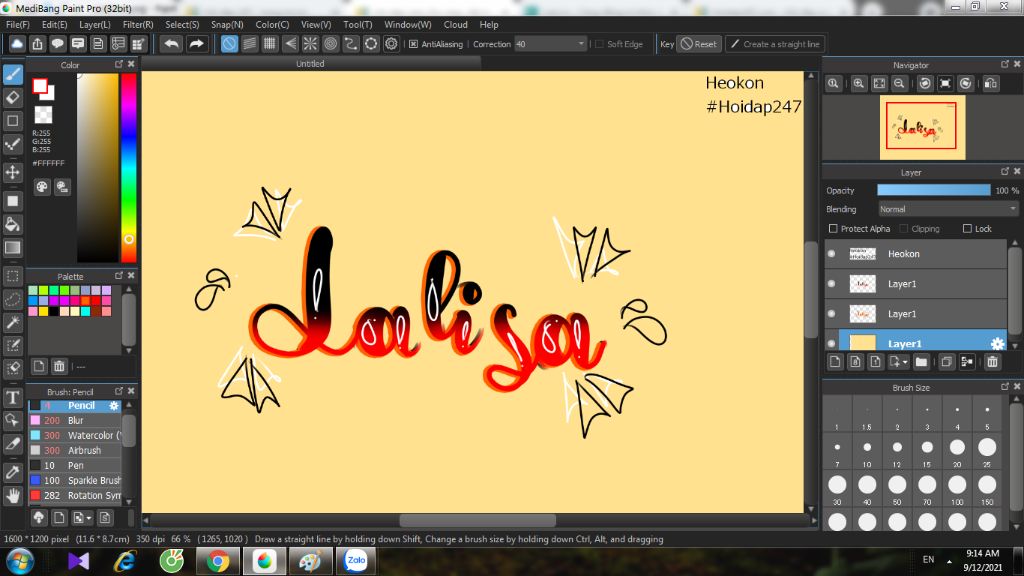Enable Protect Alpha checkbox
This screenshot has height=576, width=1024.
point(833,229)
